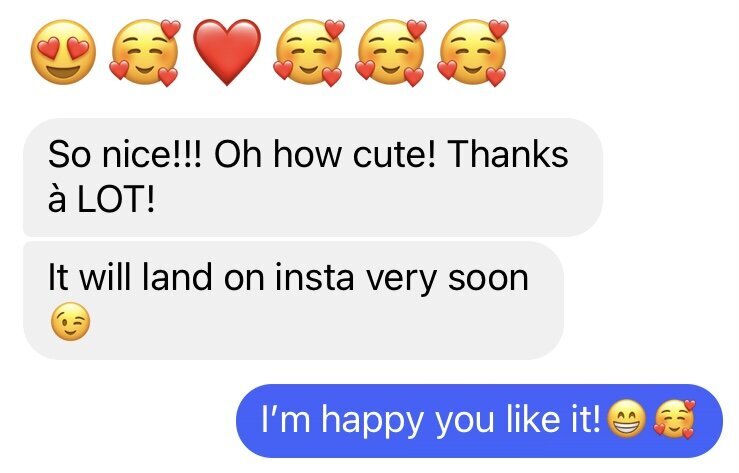The height and width of the screenshot is (473, 739).
Task: Click the winking face emoji
Action: [x=70, y=321]
